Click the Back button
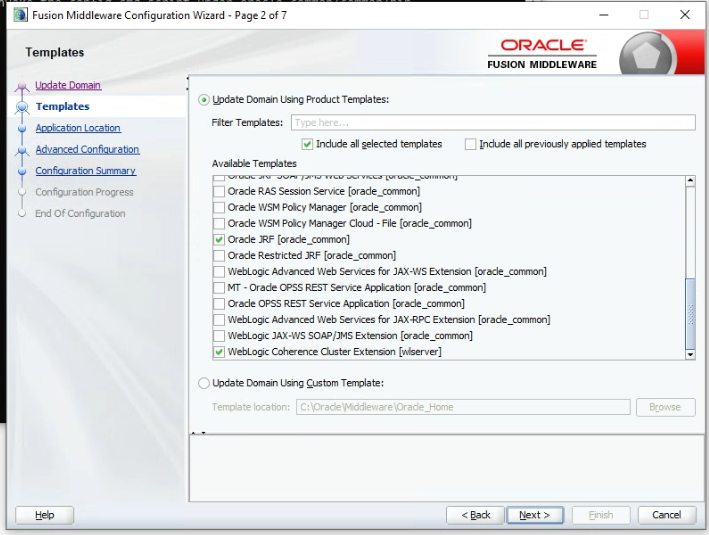This screenshot has width=709, height=535. 475,515
